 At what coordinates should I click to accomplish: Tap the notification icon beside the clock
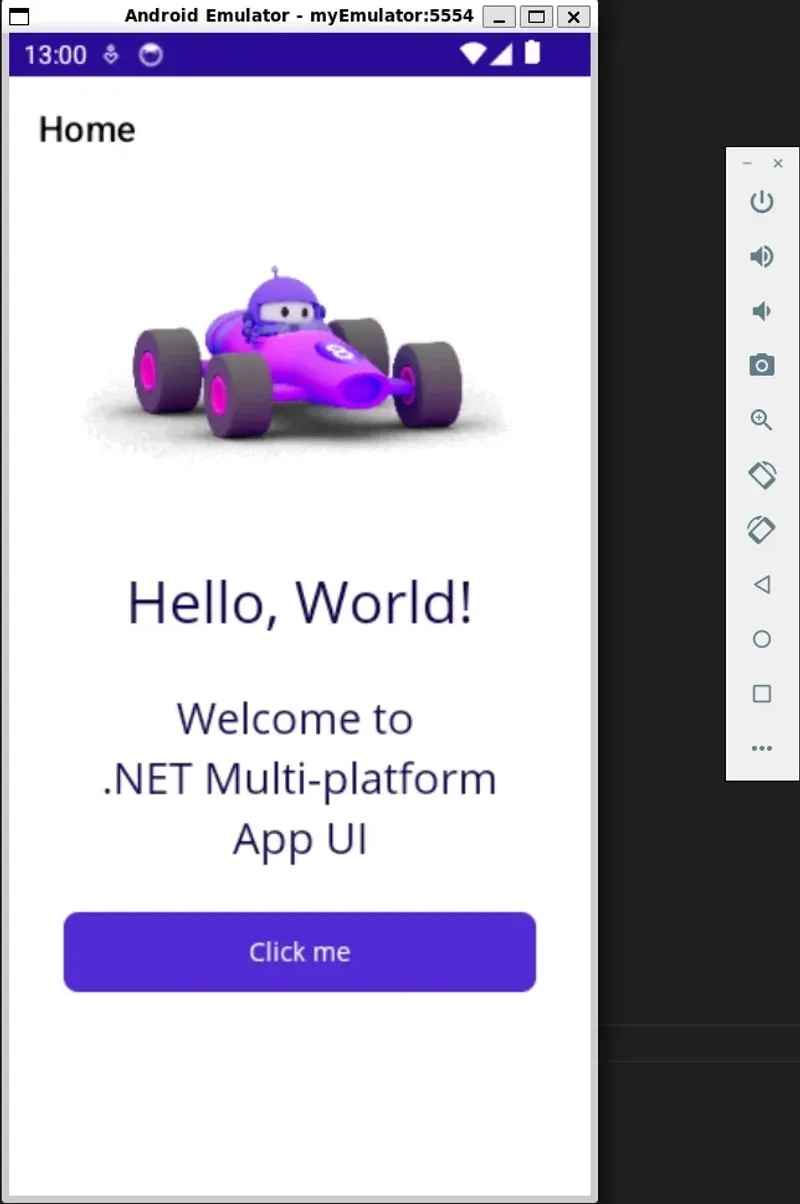point(150,55)
